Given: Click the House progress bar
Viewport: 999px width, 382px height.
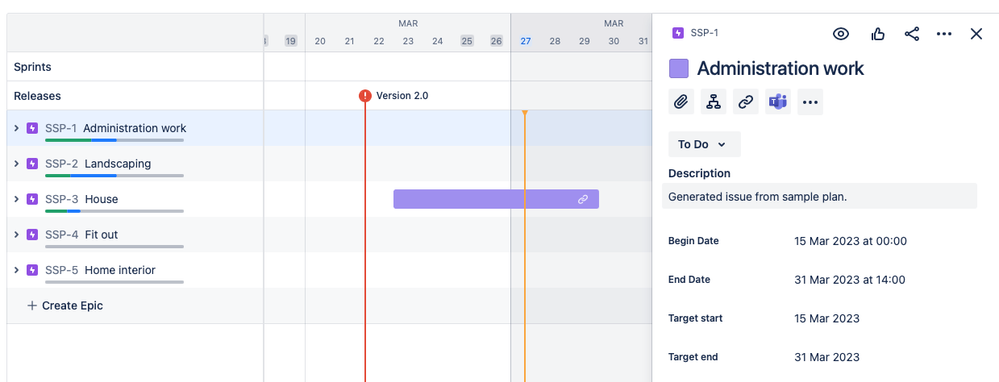Looking at the screenshot, I should pos(114,211).
